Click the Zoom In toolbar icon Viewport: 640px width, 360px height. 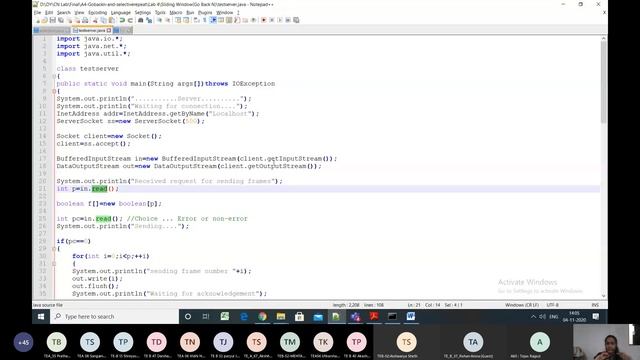[160, 20]
